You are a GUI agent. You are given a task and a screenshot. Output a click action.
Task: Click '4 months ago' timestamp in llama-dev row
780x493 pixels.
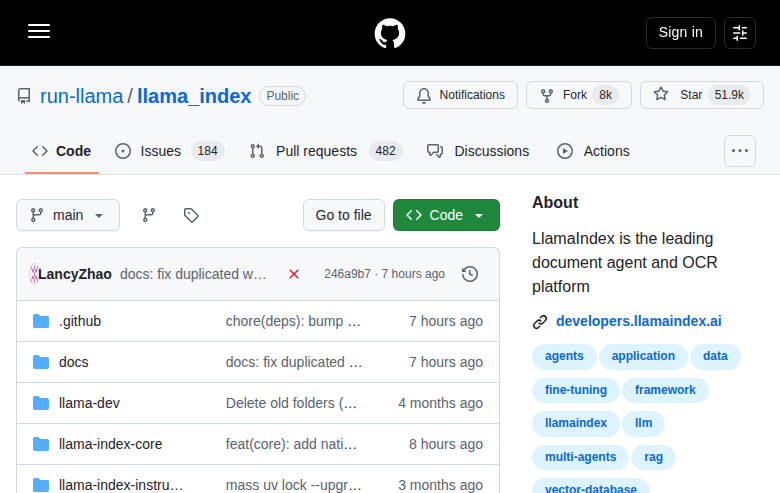click(x=440, y=403)
